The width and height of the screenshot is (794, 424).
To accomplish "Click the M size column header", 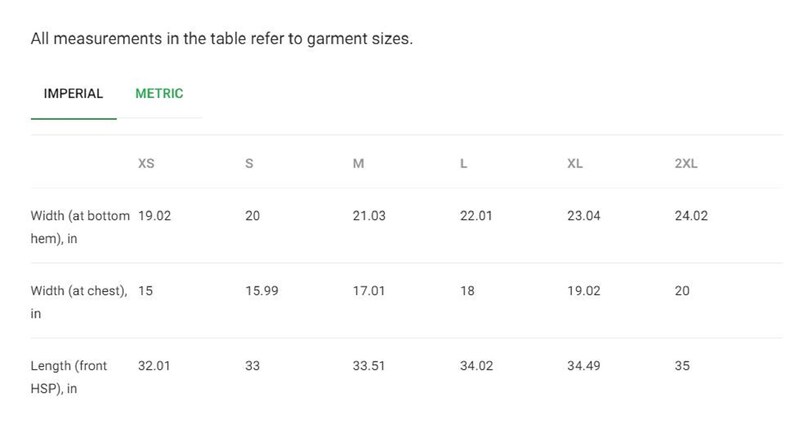I will point(358,164).
